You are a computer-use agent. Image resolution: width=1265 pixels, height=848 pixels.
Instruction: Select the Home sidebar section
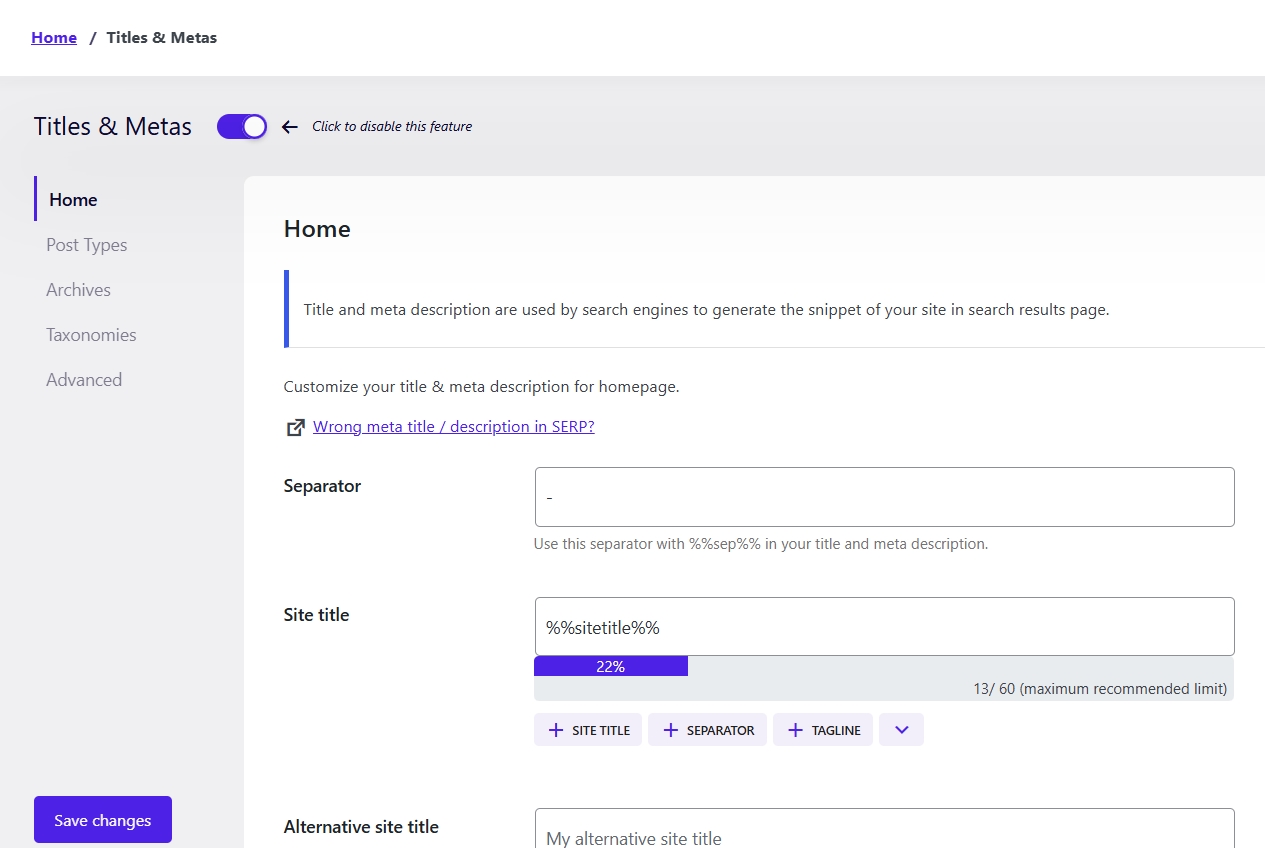tap(73, 200)
